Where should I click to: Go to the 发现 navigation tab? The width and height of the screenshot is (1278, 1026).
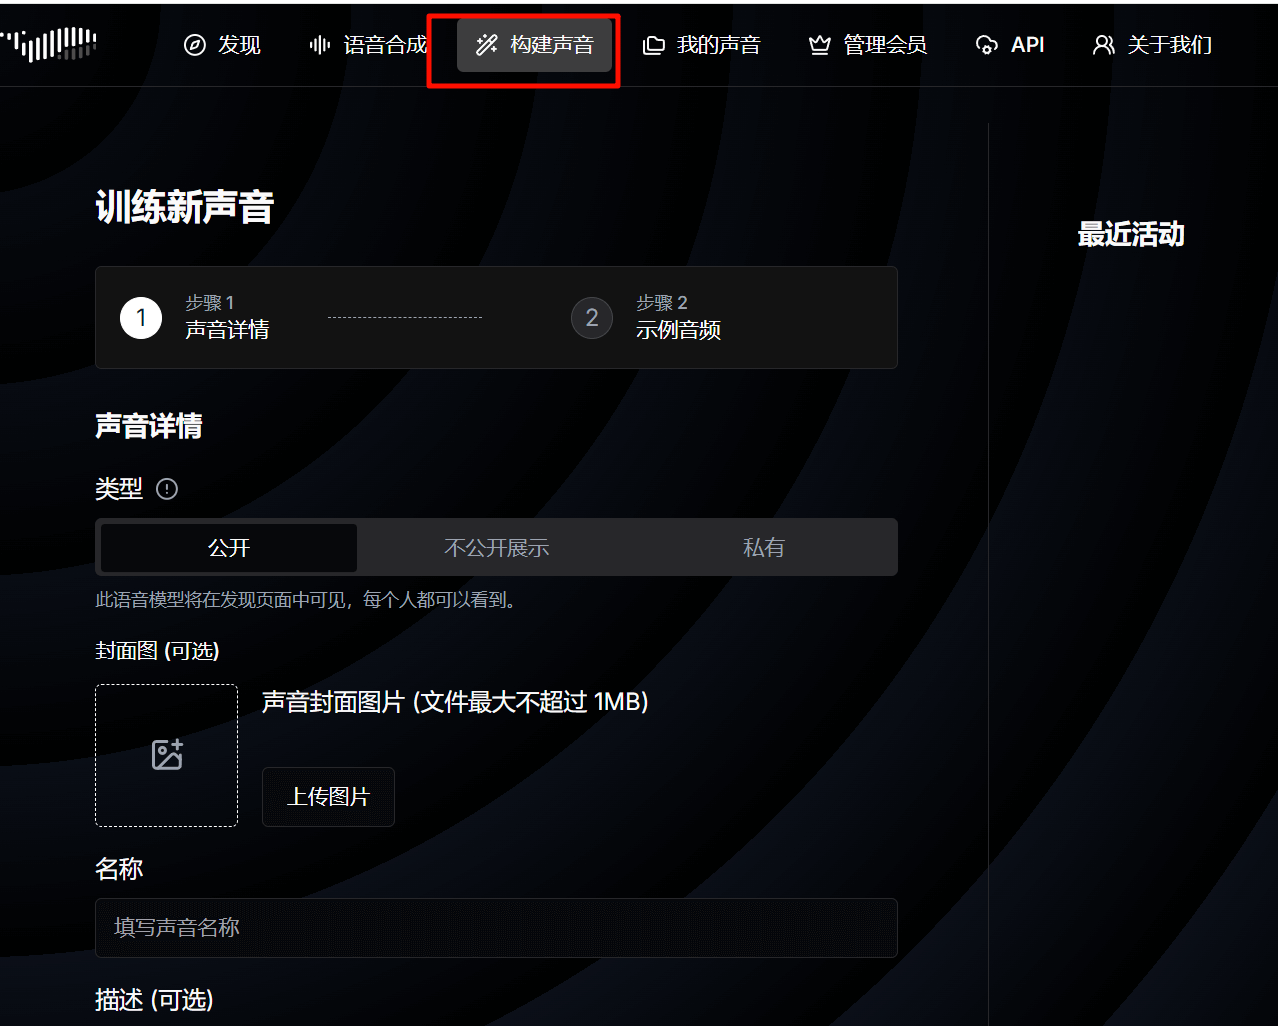(223, 45)
